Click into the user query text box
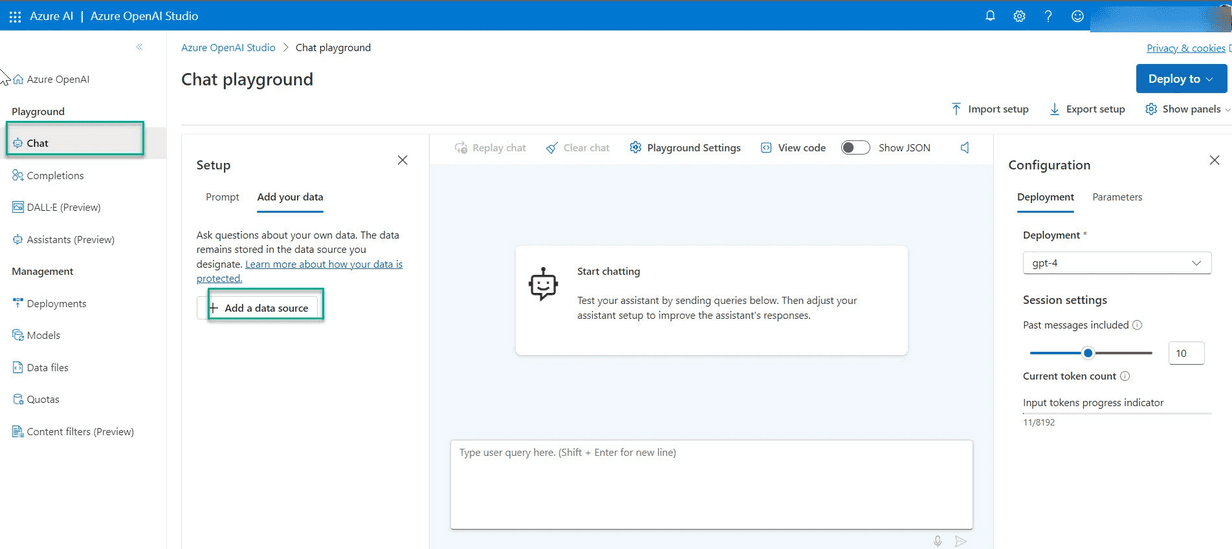The image size is (1232, 549). [711, 484]
